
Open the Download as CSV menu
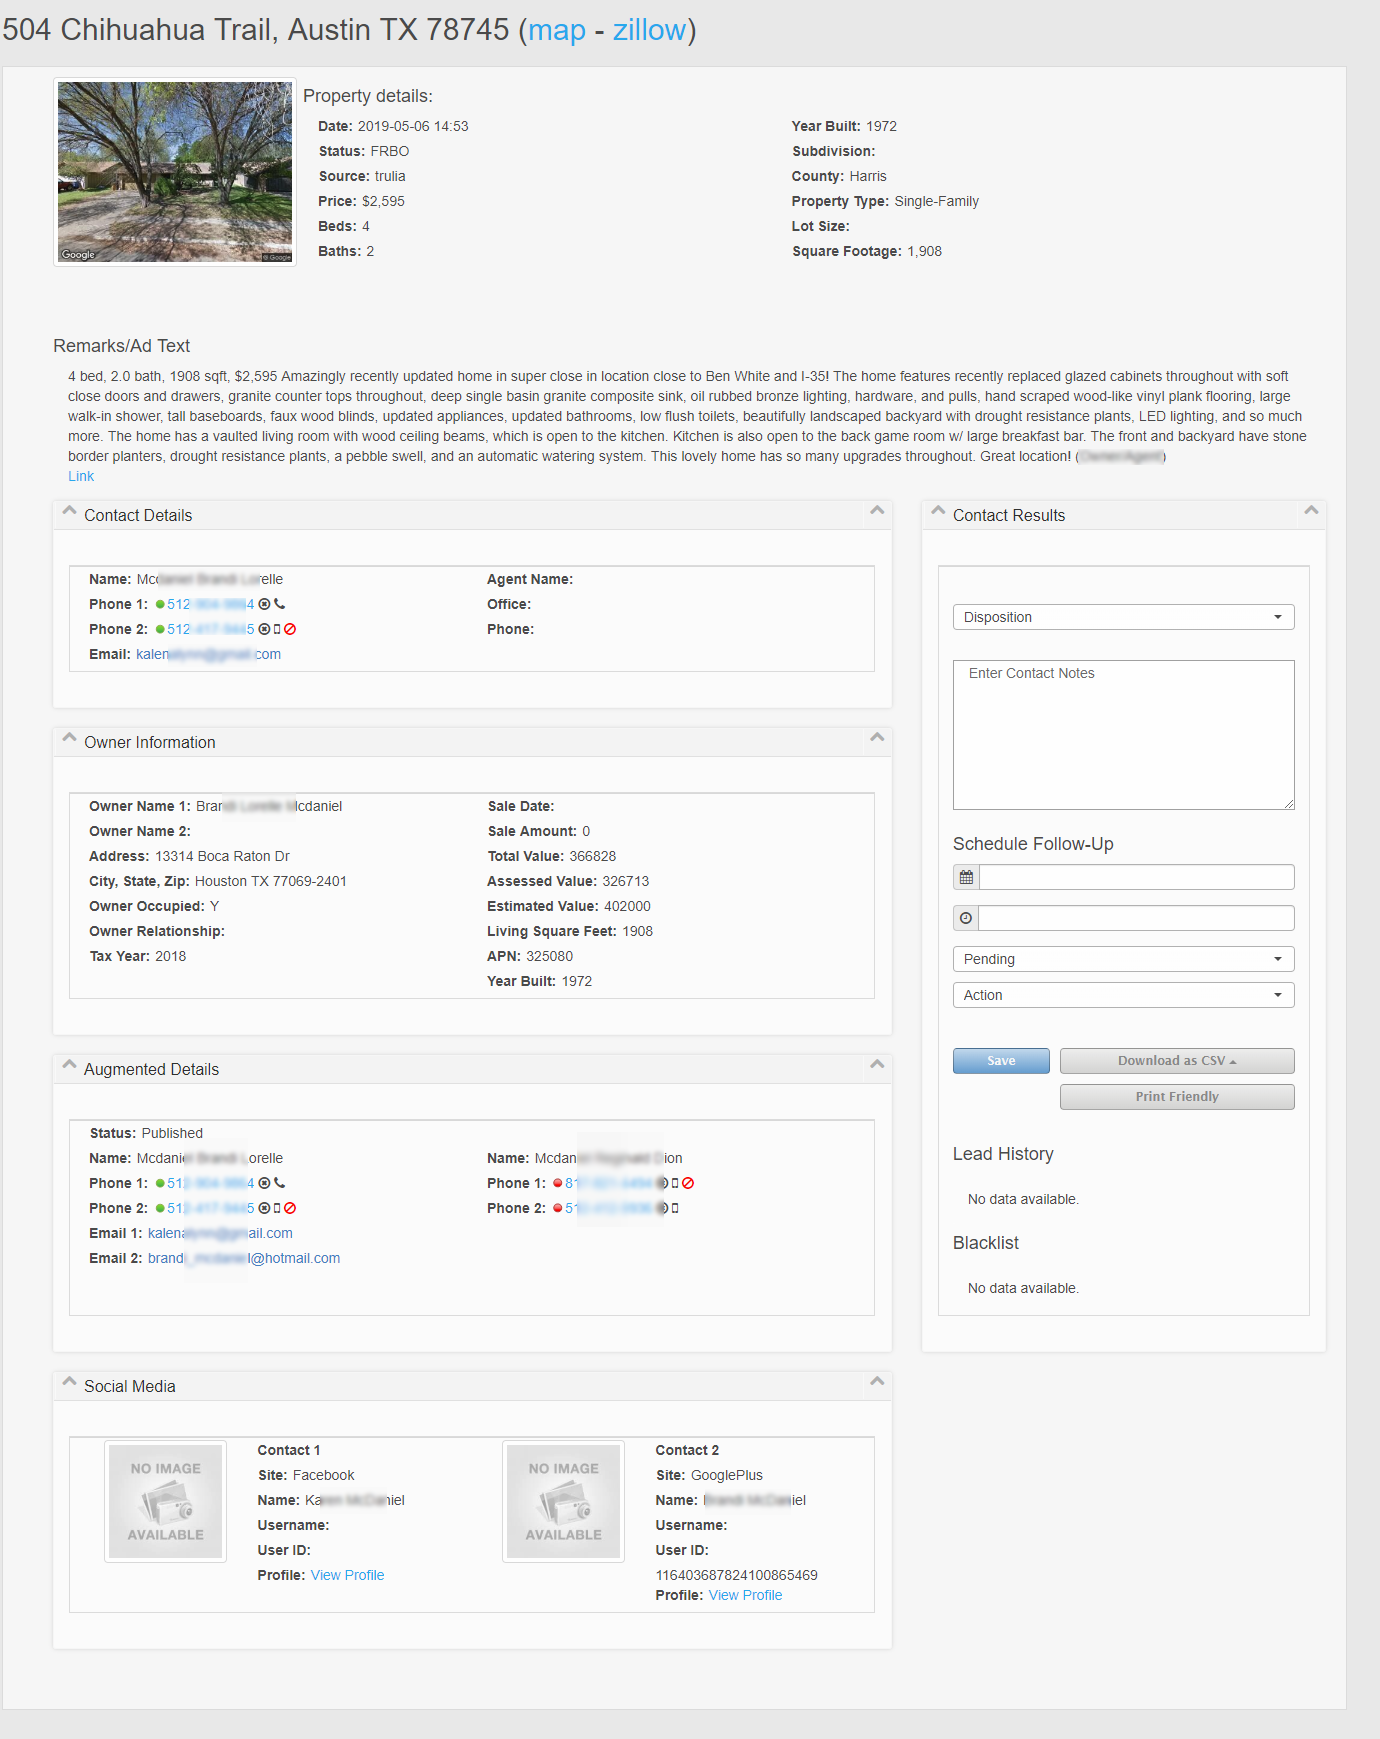point(1177,1061)
